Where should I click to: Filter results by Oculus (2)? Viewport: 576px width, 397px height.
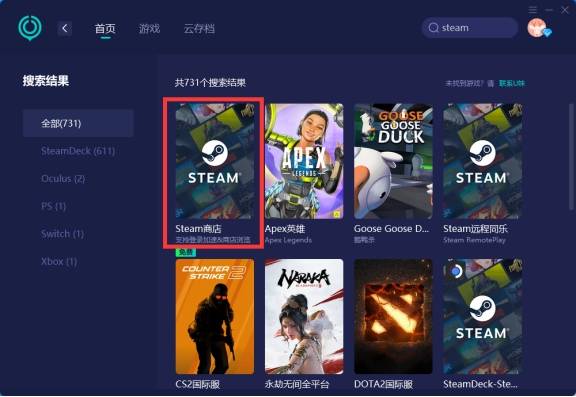click(63, 179)
